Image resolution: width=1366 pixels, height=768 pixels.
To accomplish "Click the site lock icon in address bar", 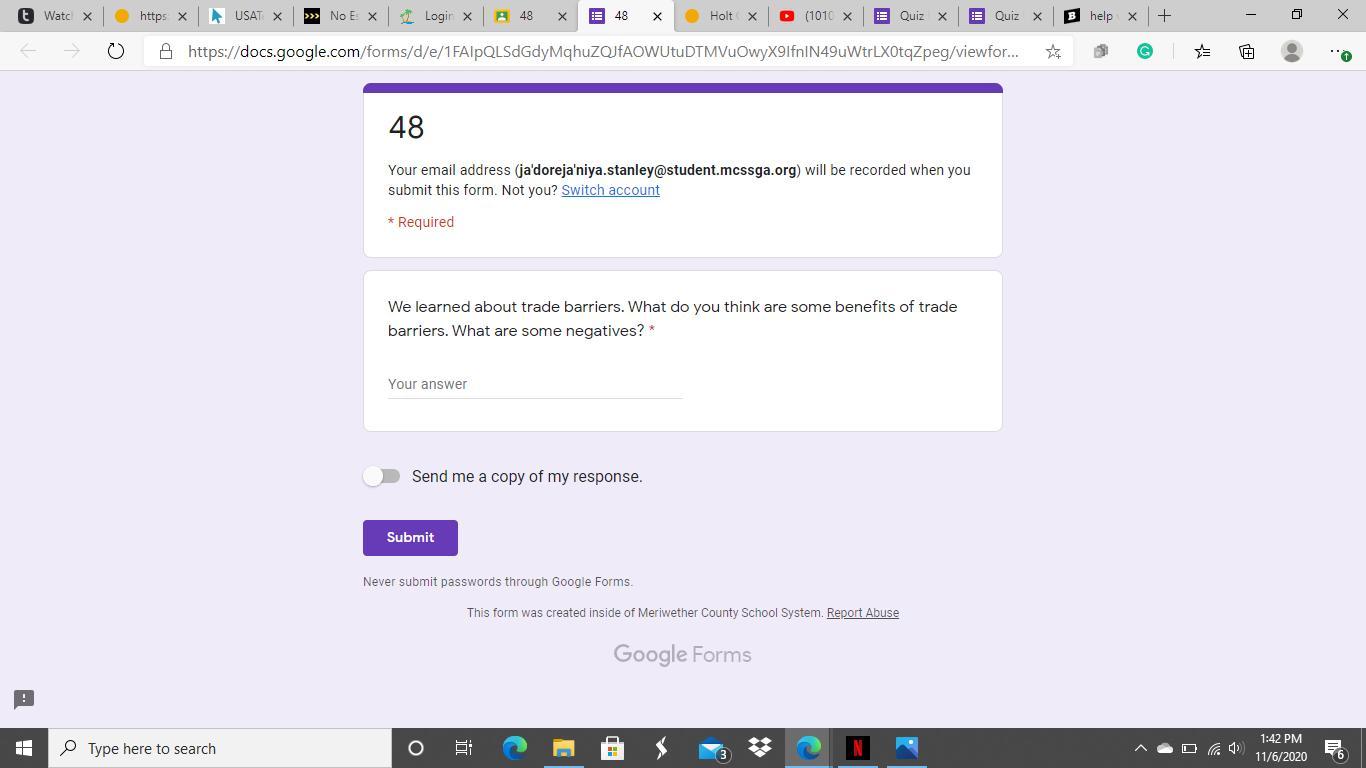I will (166, 51).
